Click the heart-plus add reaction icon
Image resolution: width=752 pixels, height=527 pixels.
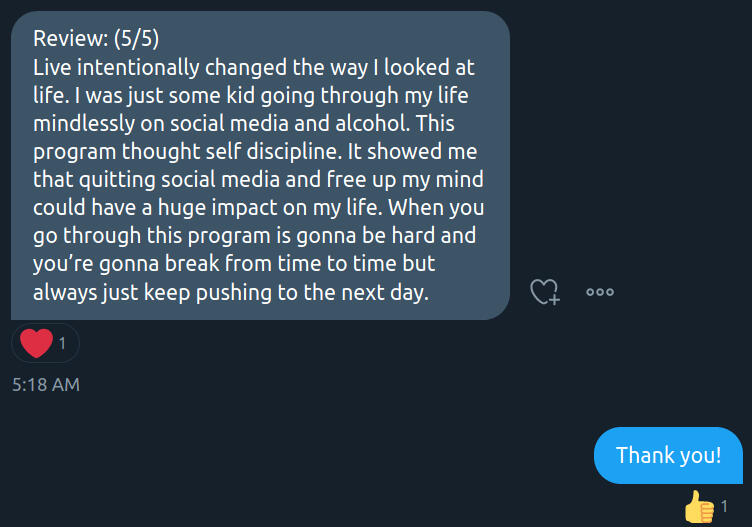[545, 292]
